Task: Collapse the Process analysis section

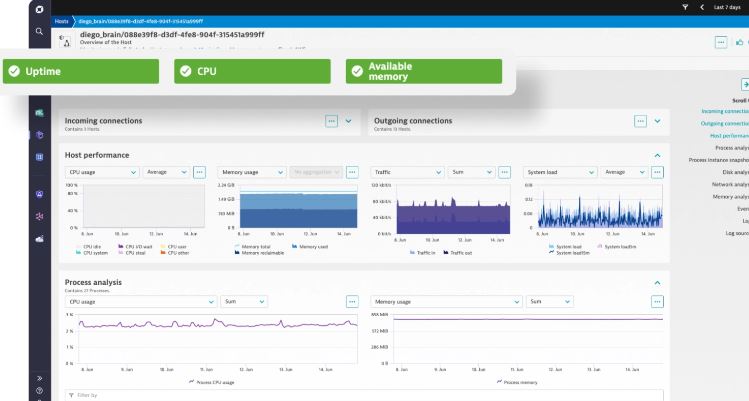Action: click(658, 283)
